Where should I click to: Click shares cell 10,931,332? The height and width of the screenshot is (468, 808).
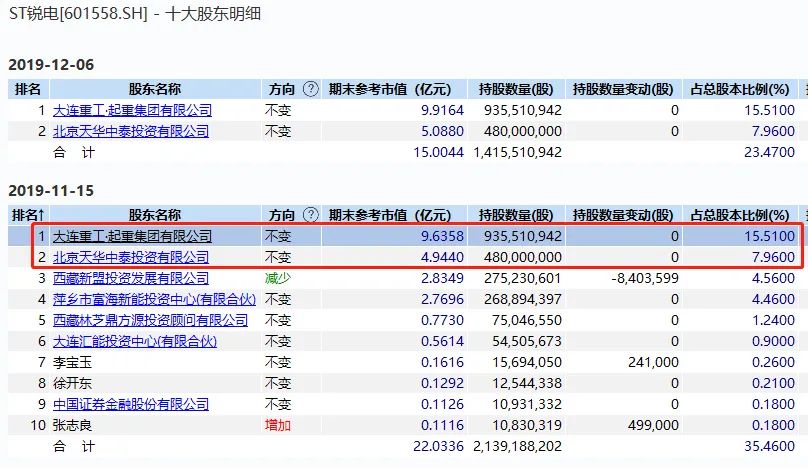point(527,405)
